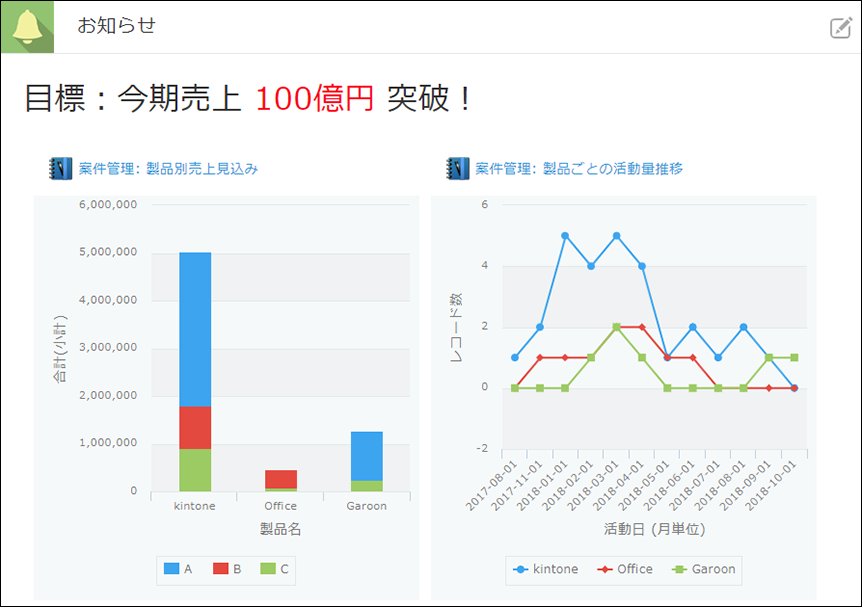Click green segment of kintone bar
The width and height of the screenshot is (862, 607).
coord(195,470)
